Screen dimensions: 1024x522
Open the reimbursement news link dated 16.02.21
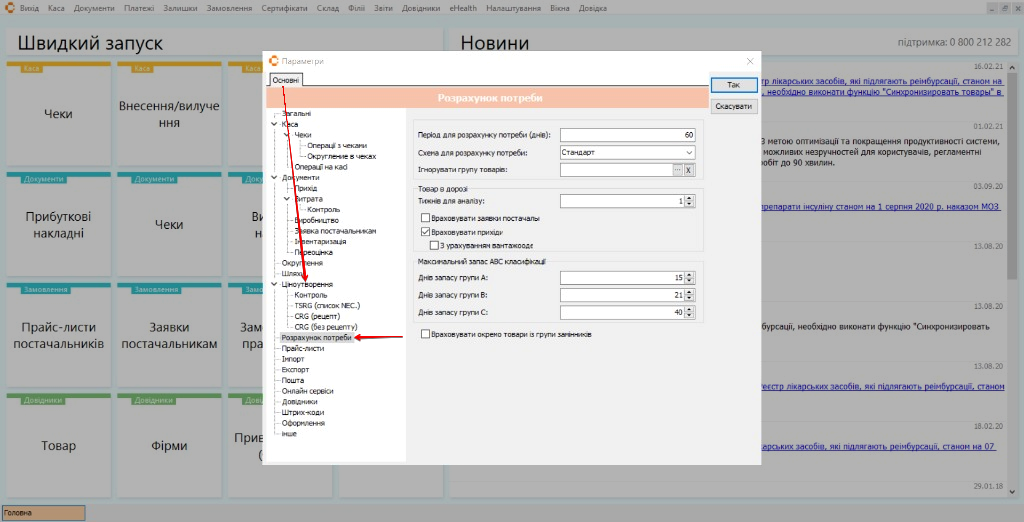coord(882,87)
